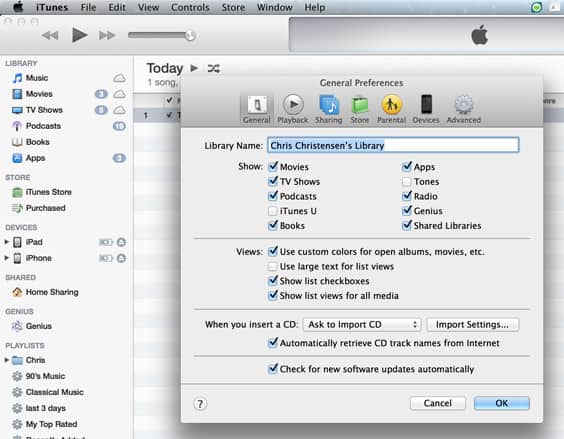Open the Sharing preferences tab

(x=329, y=109)
